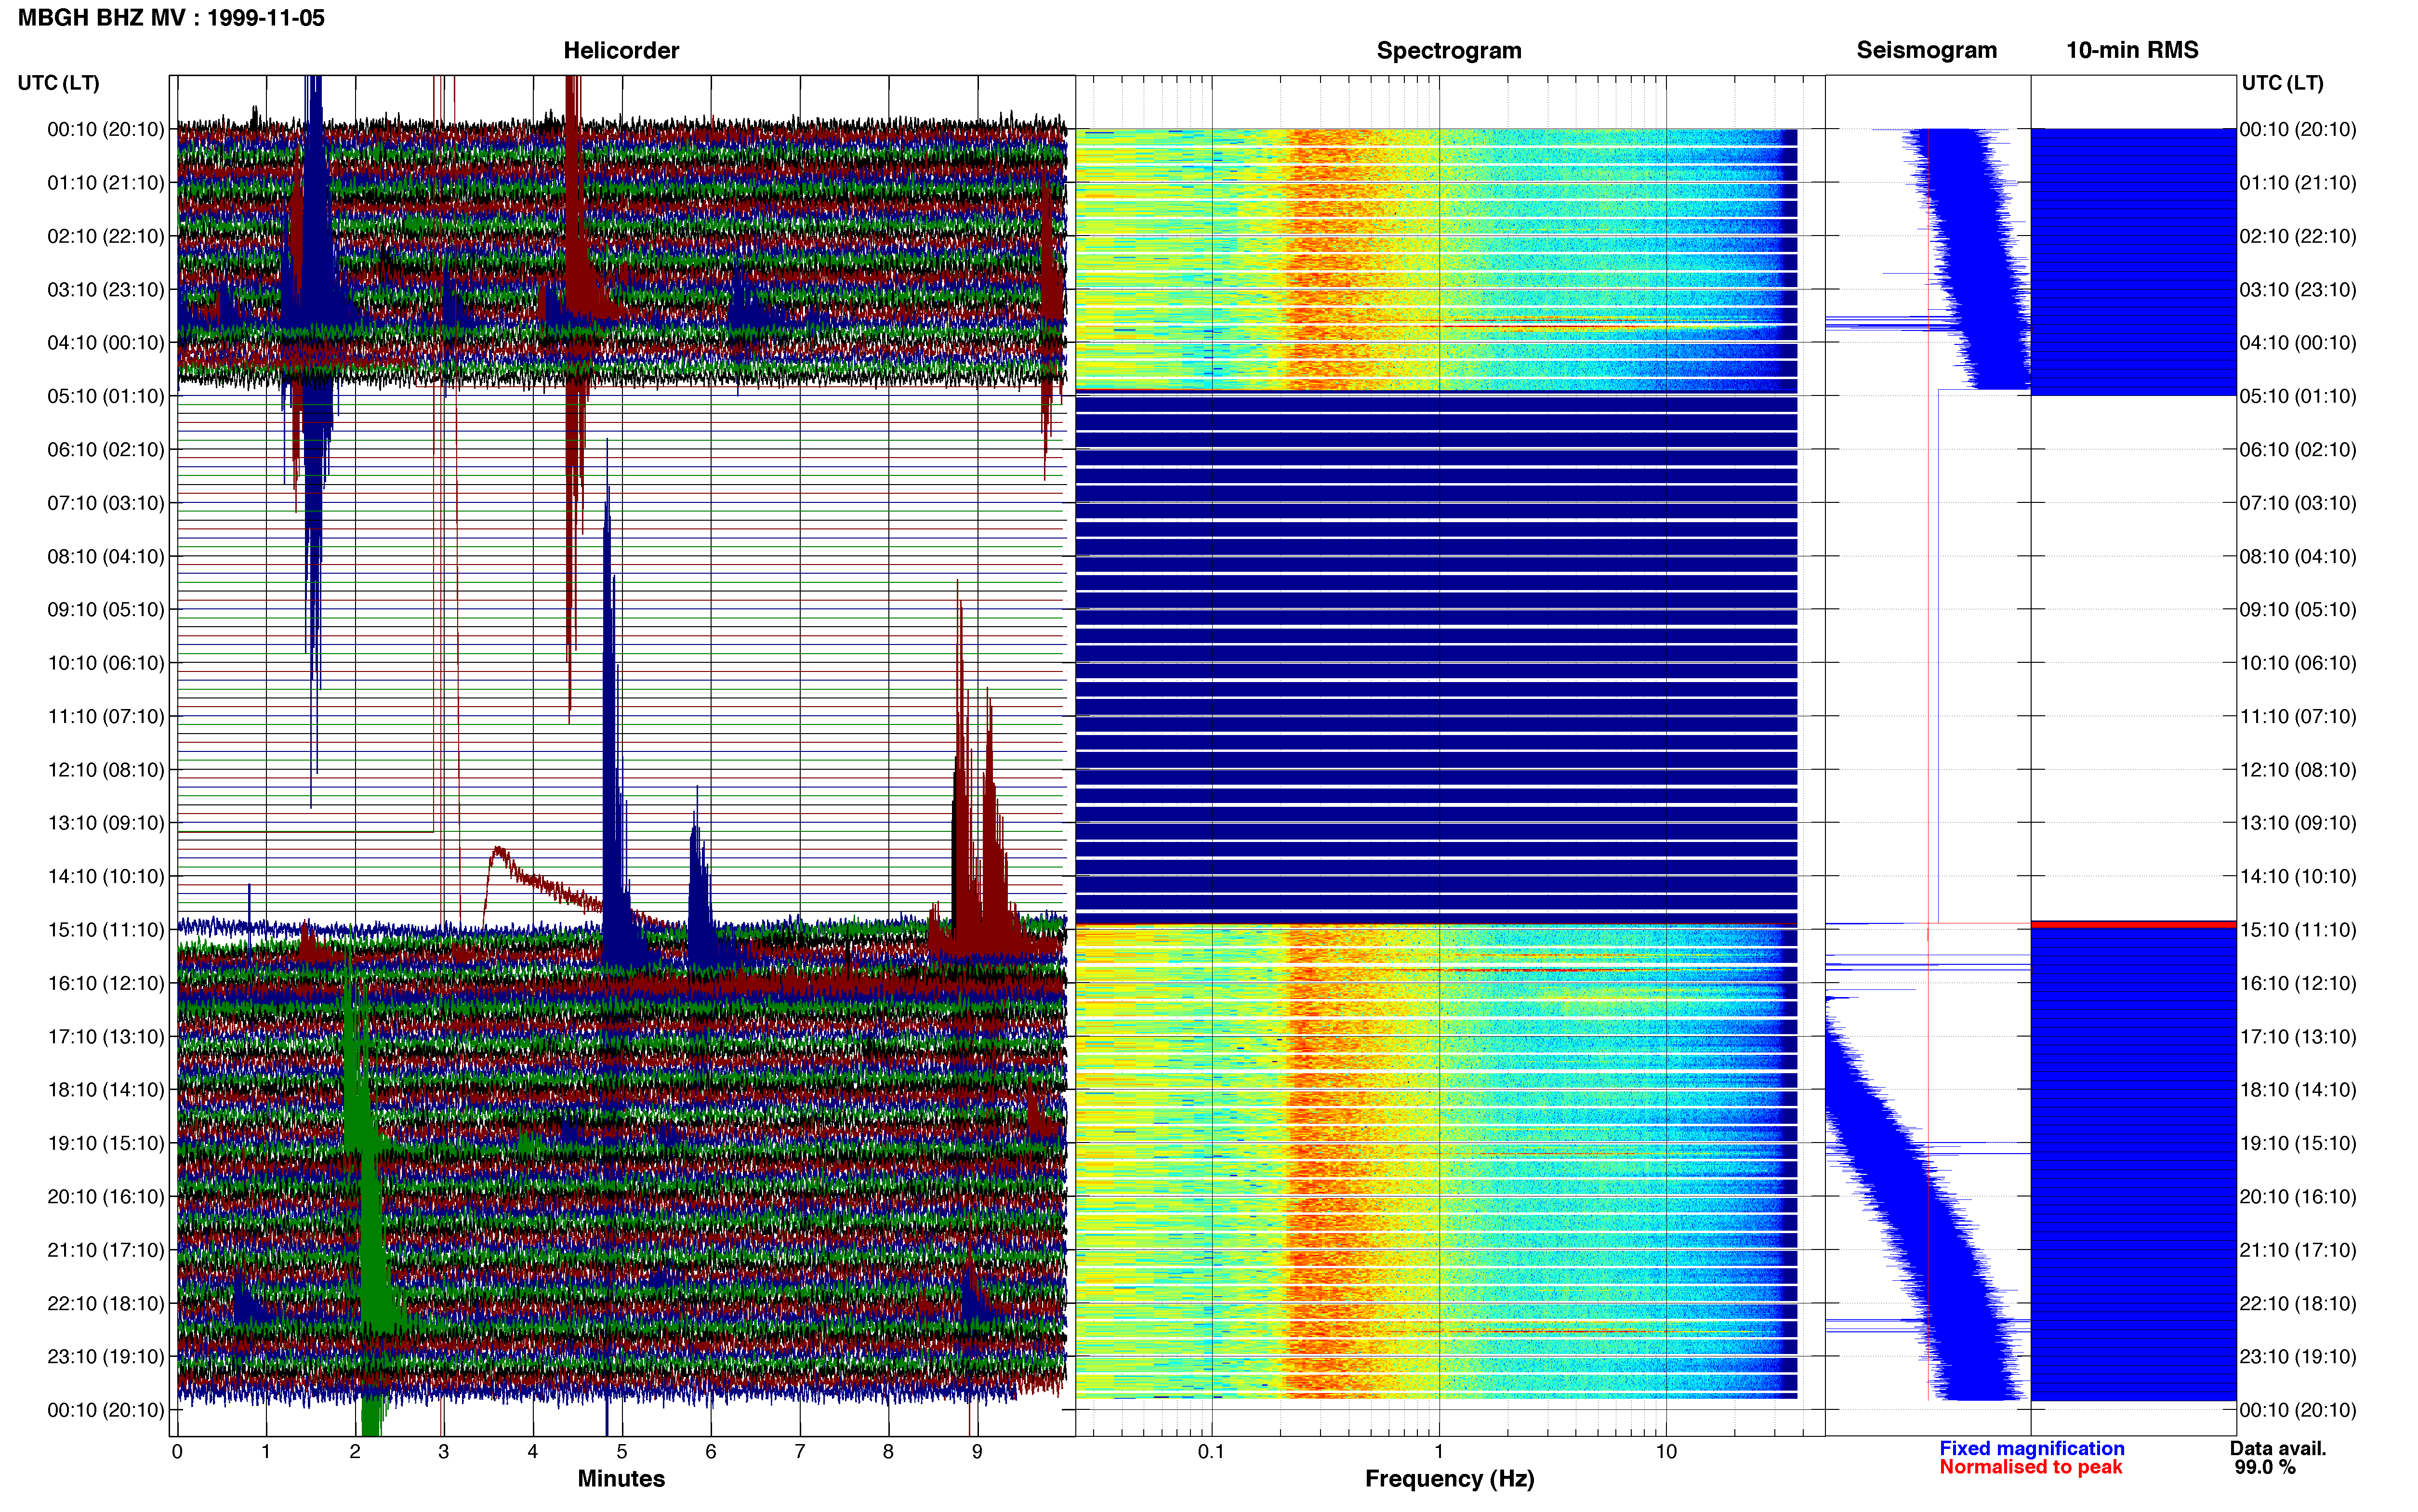This screenshot has height=1512, width=2418.
Task: Click the right-side '23:10 (19:10)' time label
Action: [x=2298, y=1356]
